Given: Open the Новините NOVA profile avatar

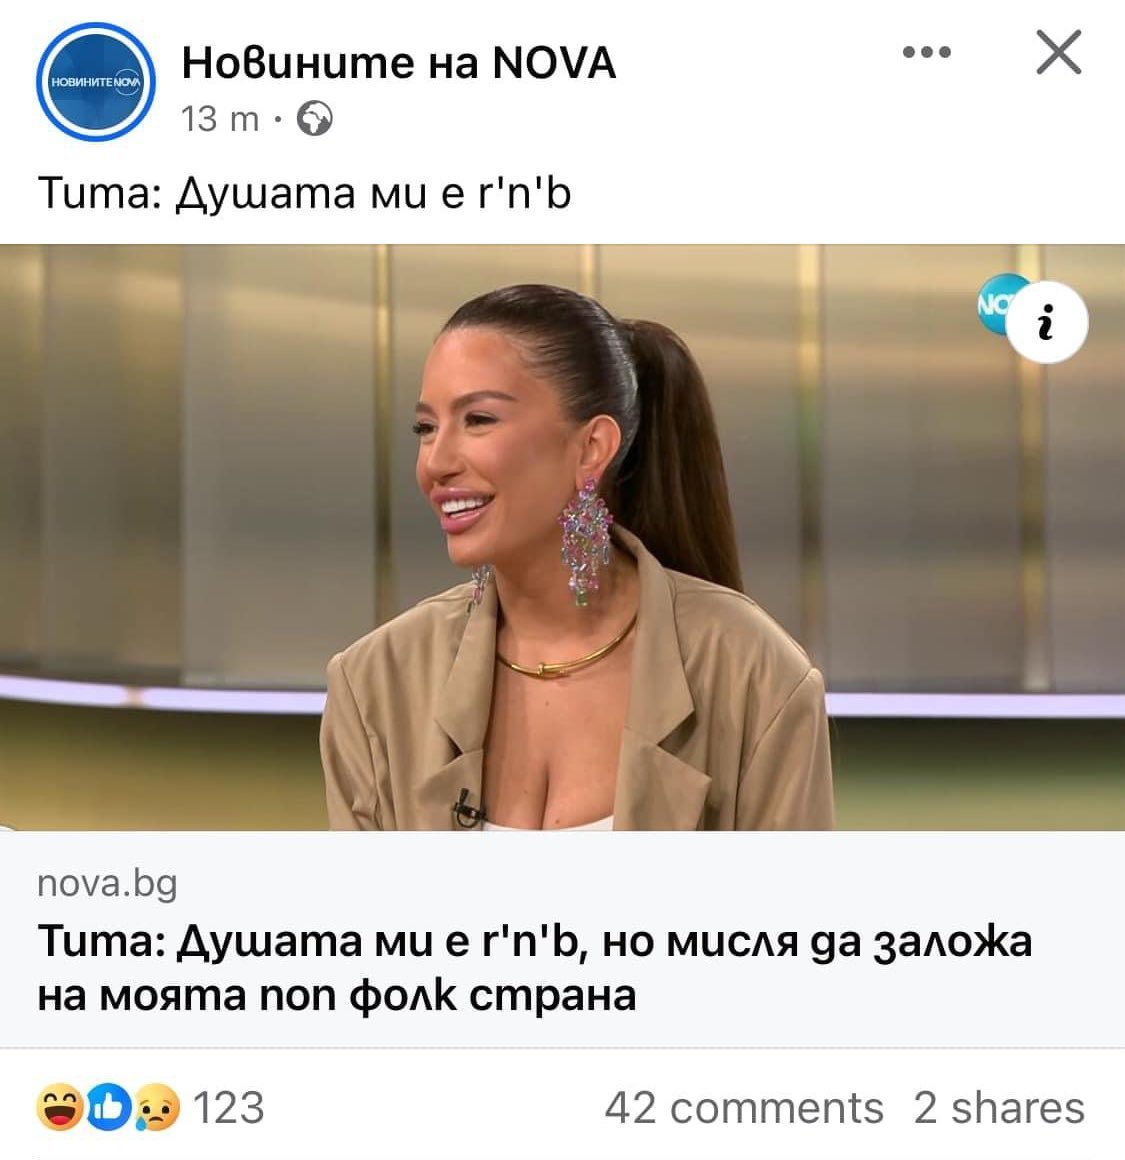Looking at the screenshot, I should pyautogui.click(x=96, y=82).
